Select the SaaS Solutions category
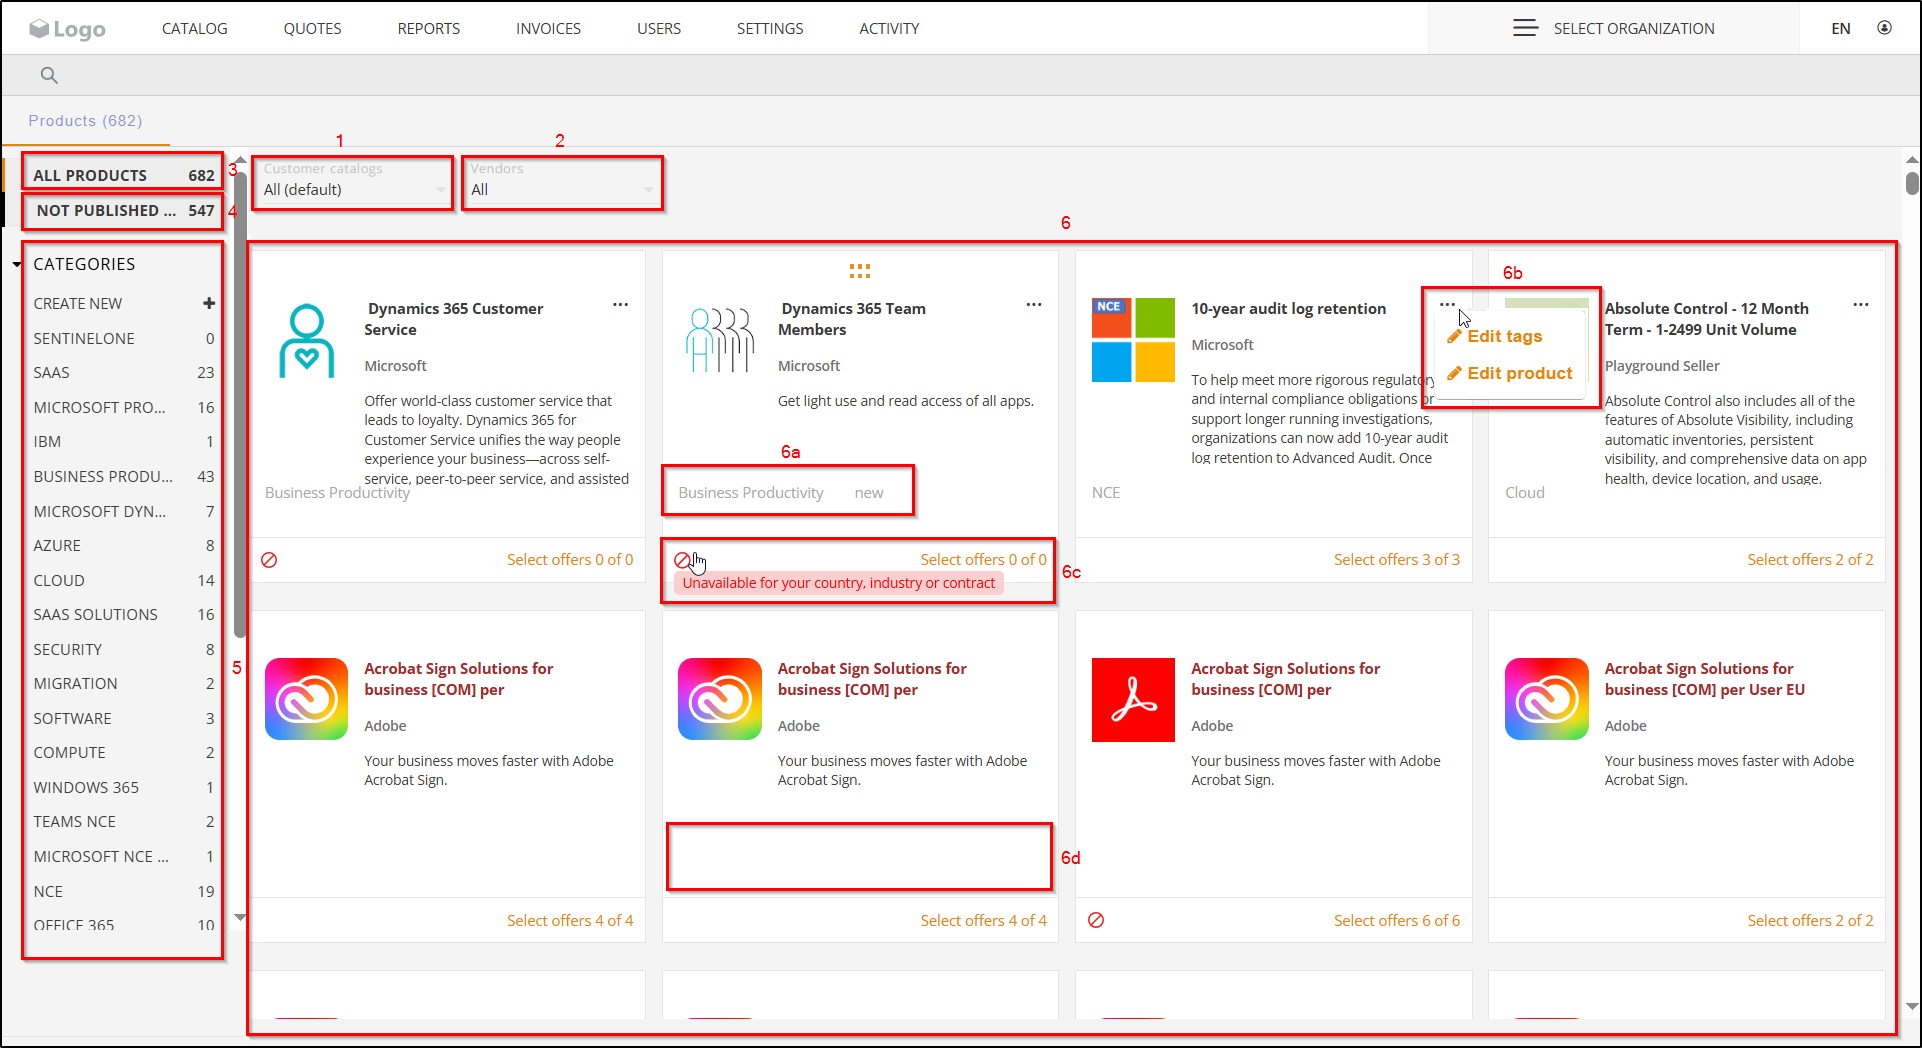 point(124,614)
